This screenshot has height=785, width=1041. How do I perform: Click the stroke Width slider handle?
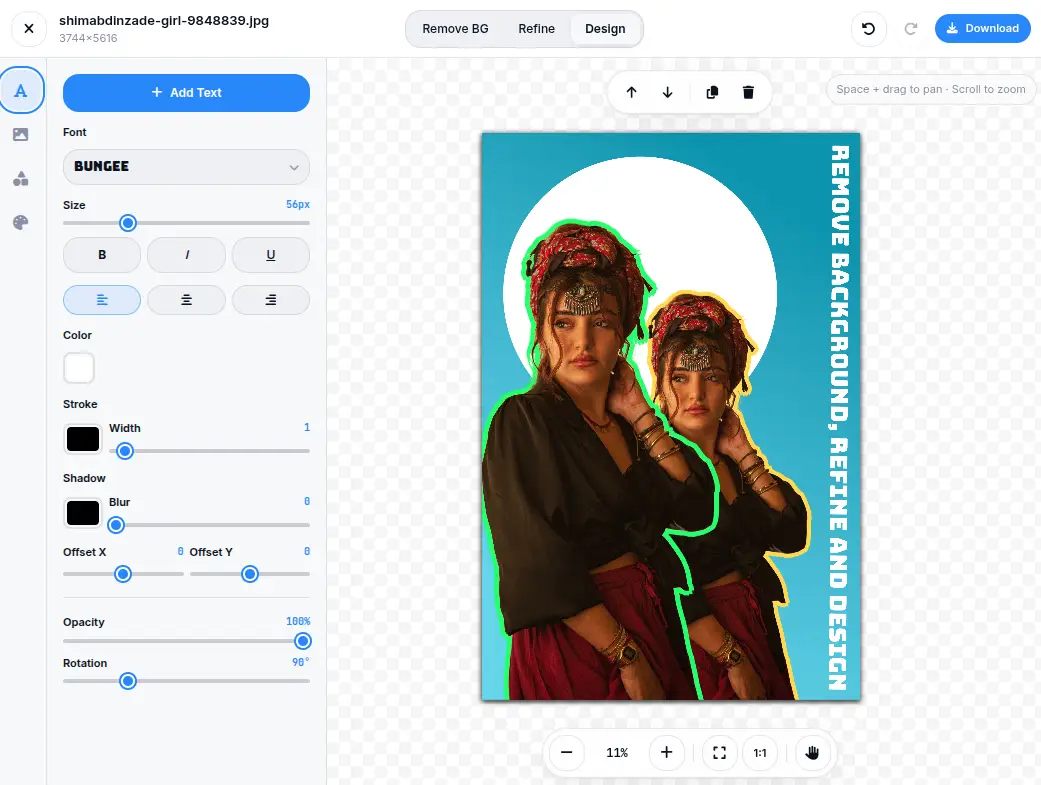coord(125,452)
